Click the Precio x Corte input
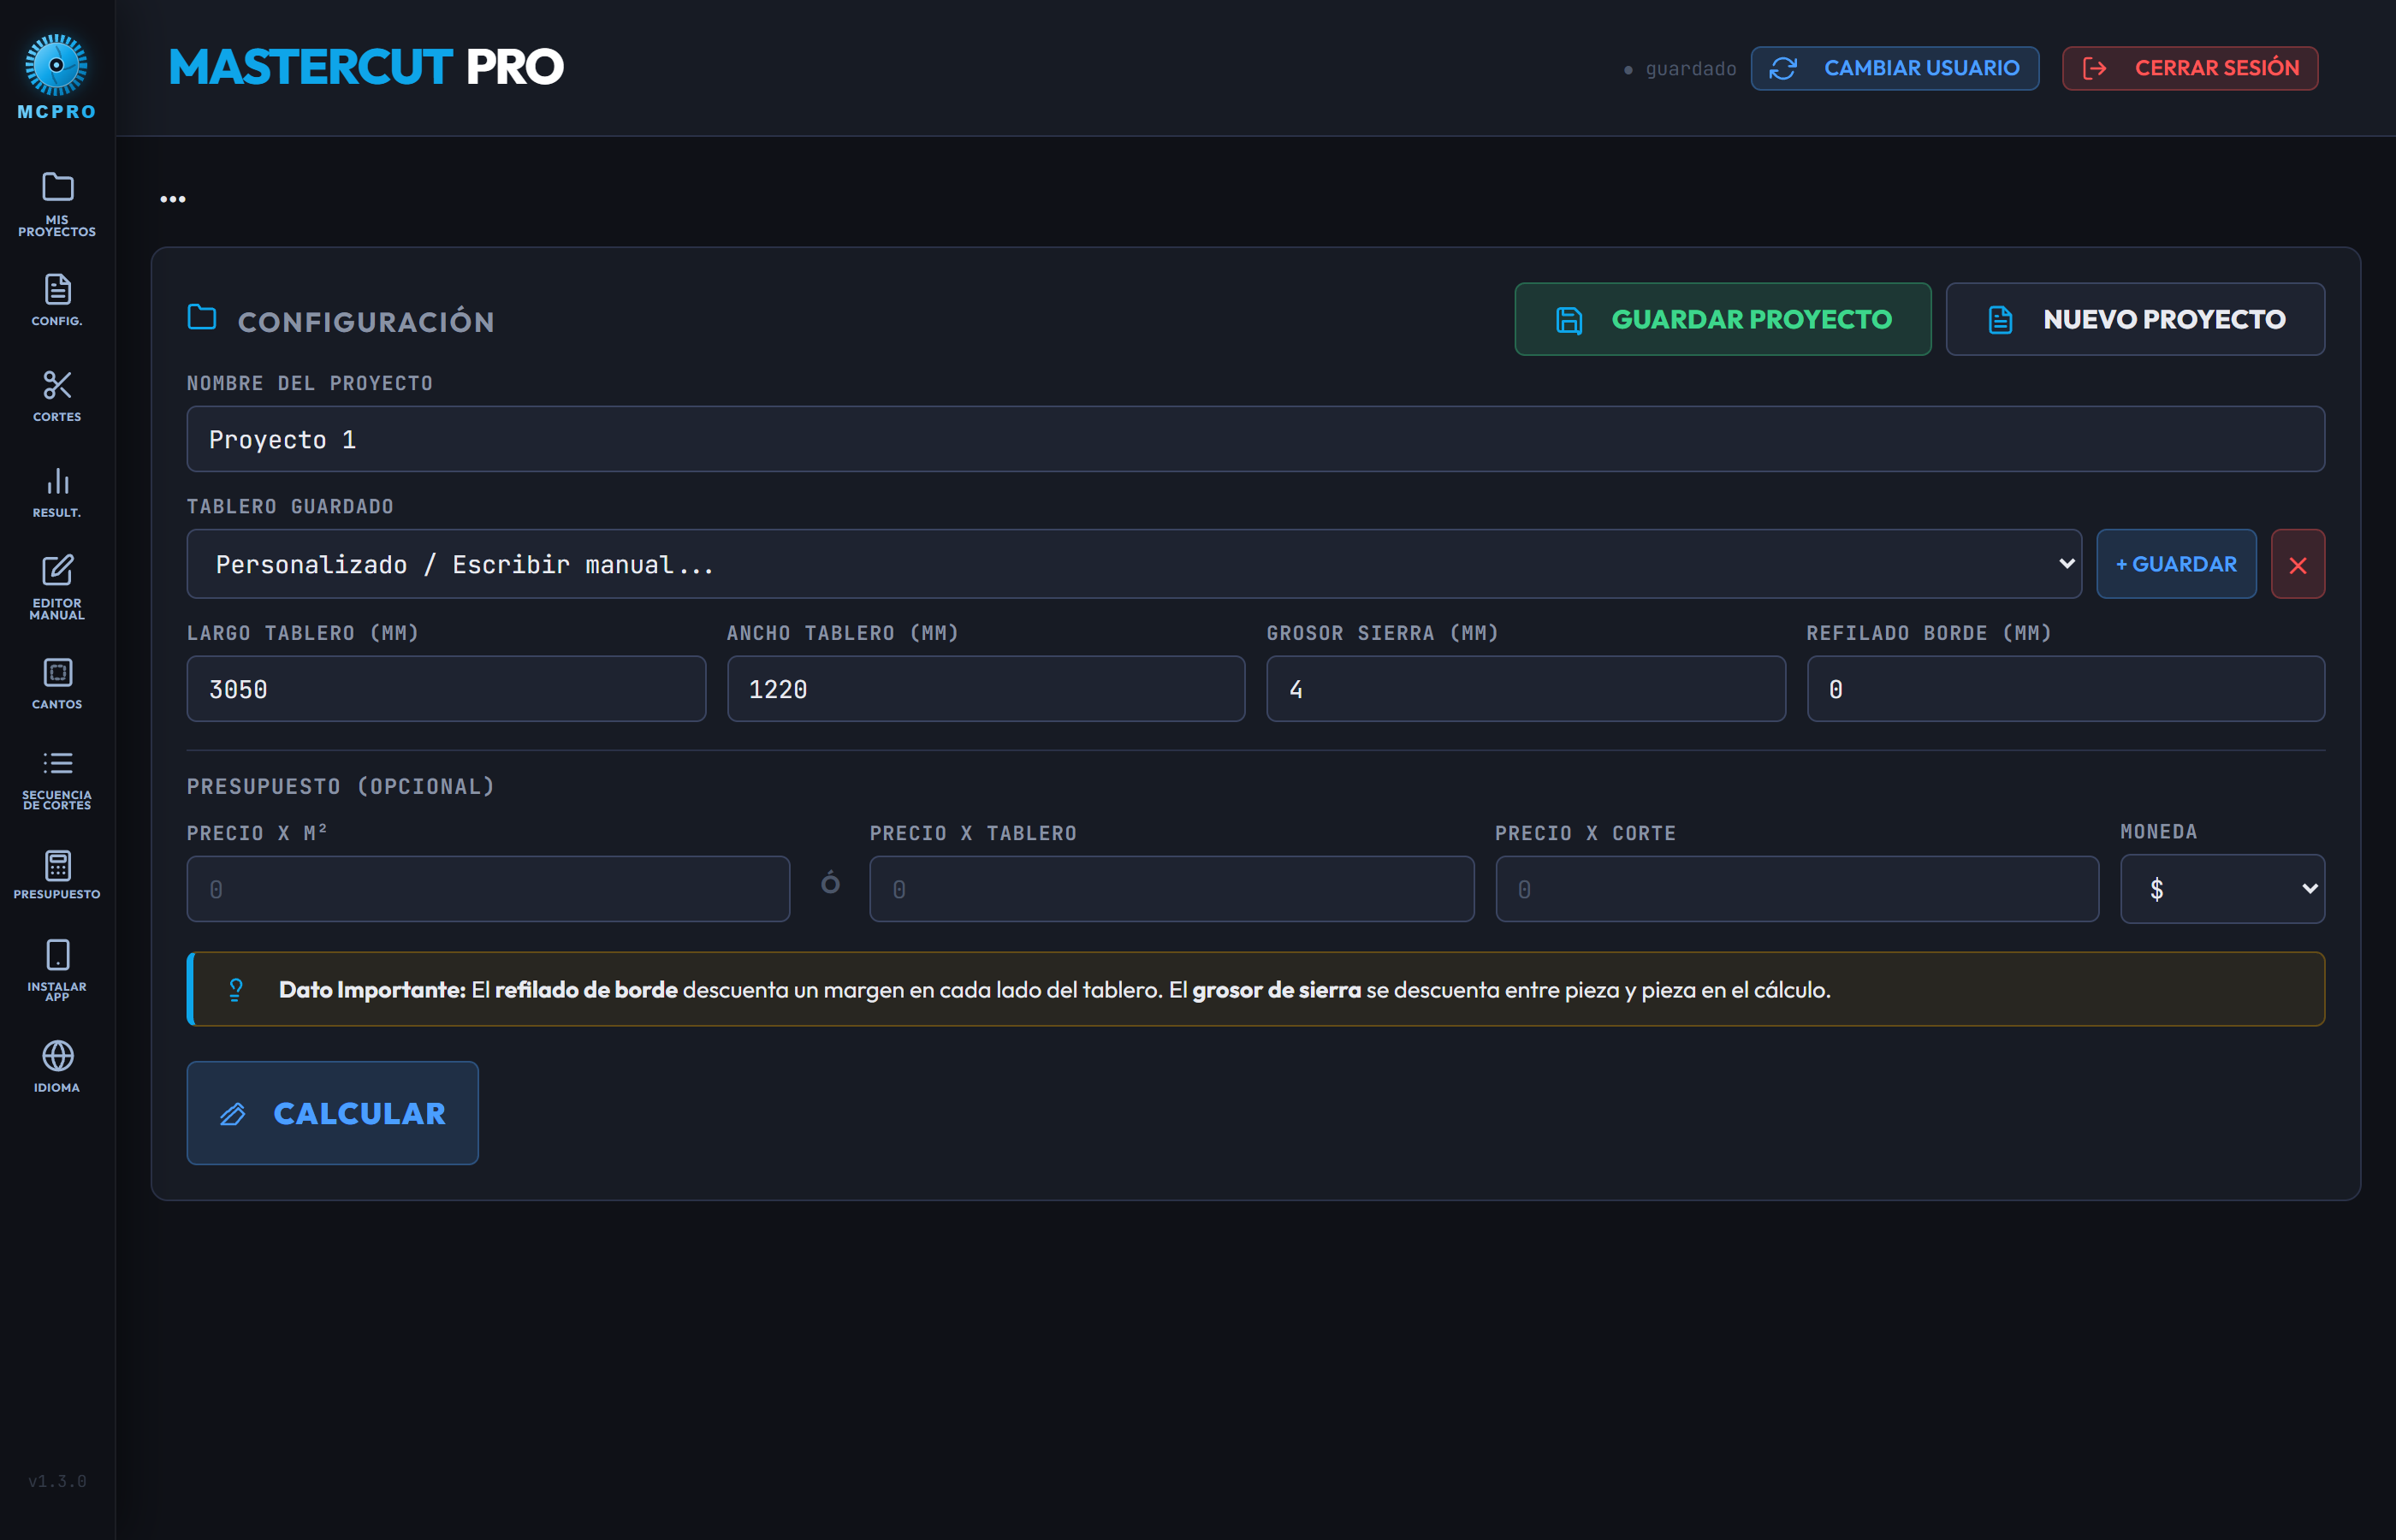The width and height of the screenshot is (2396, 1540). 1797,889
